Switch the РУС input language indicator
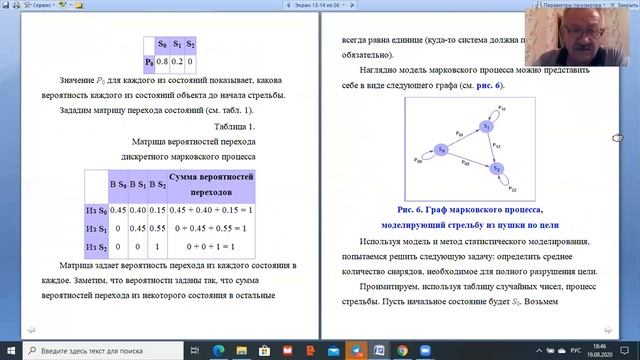Screen dimensions: 640x360 coord(576,351)
